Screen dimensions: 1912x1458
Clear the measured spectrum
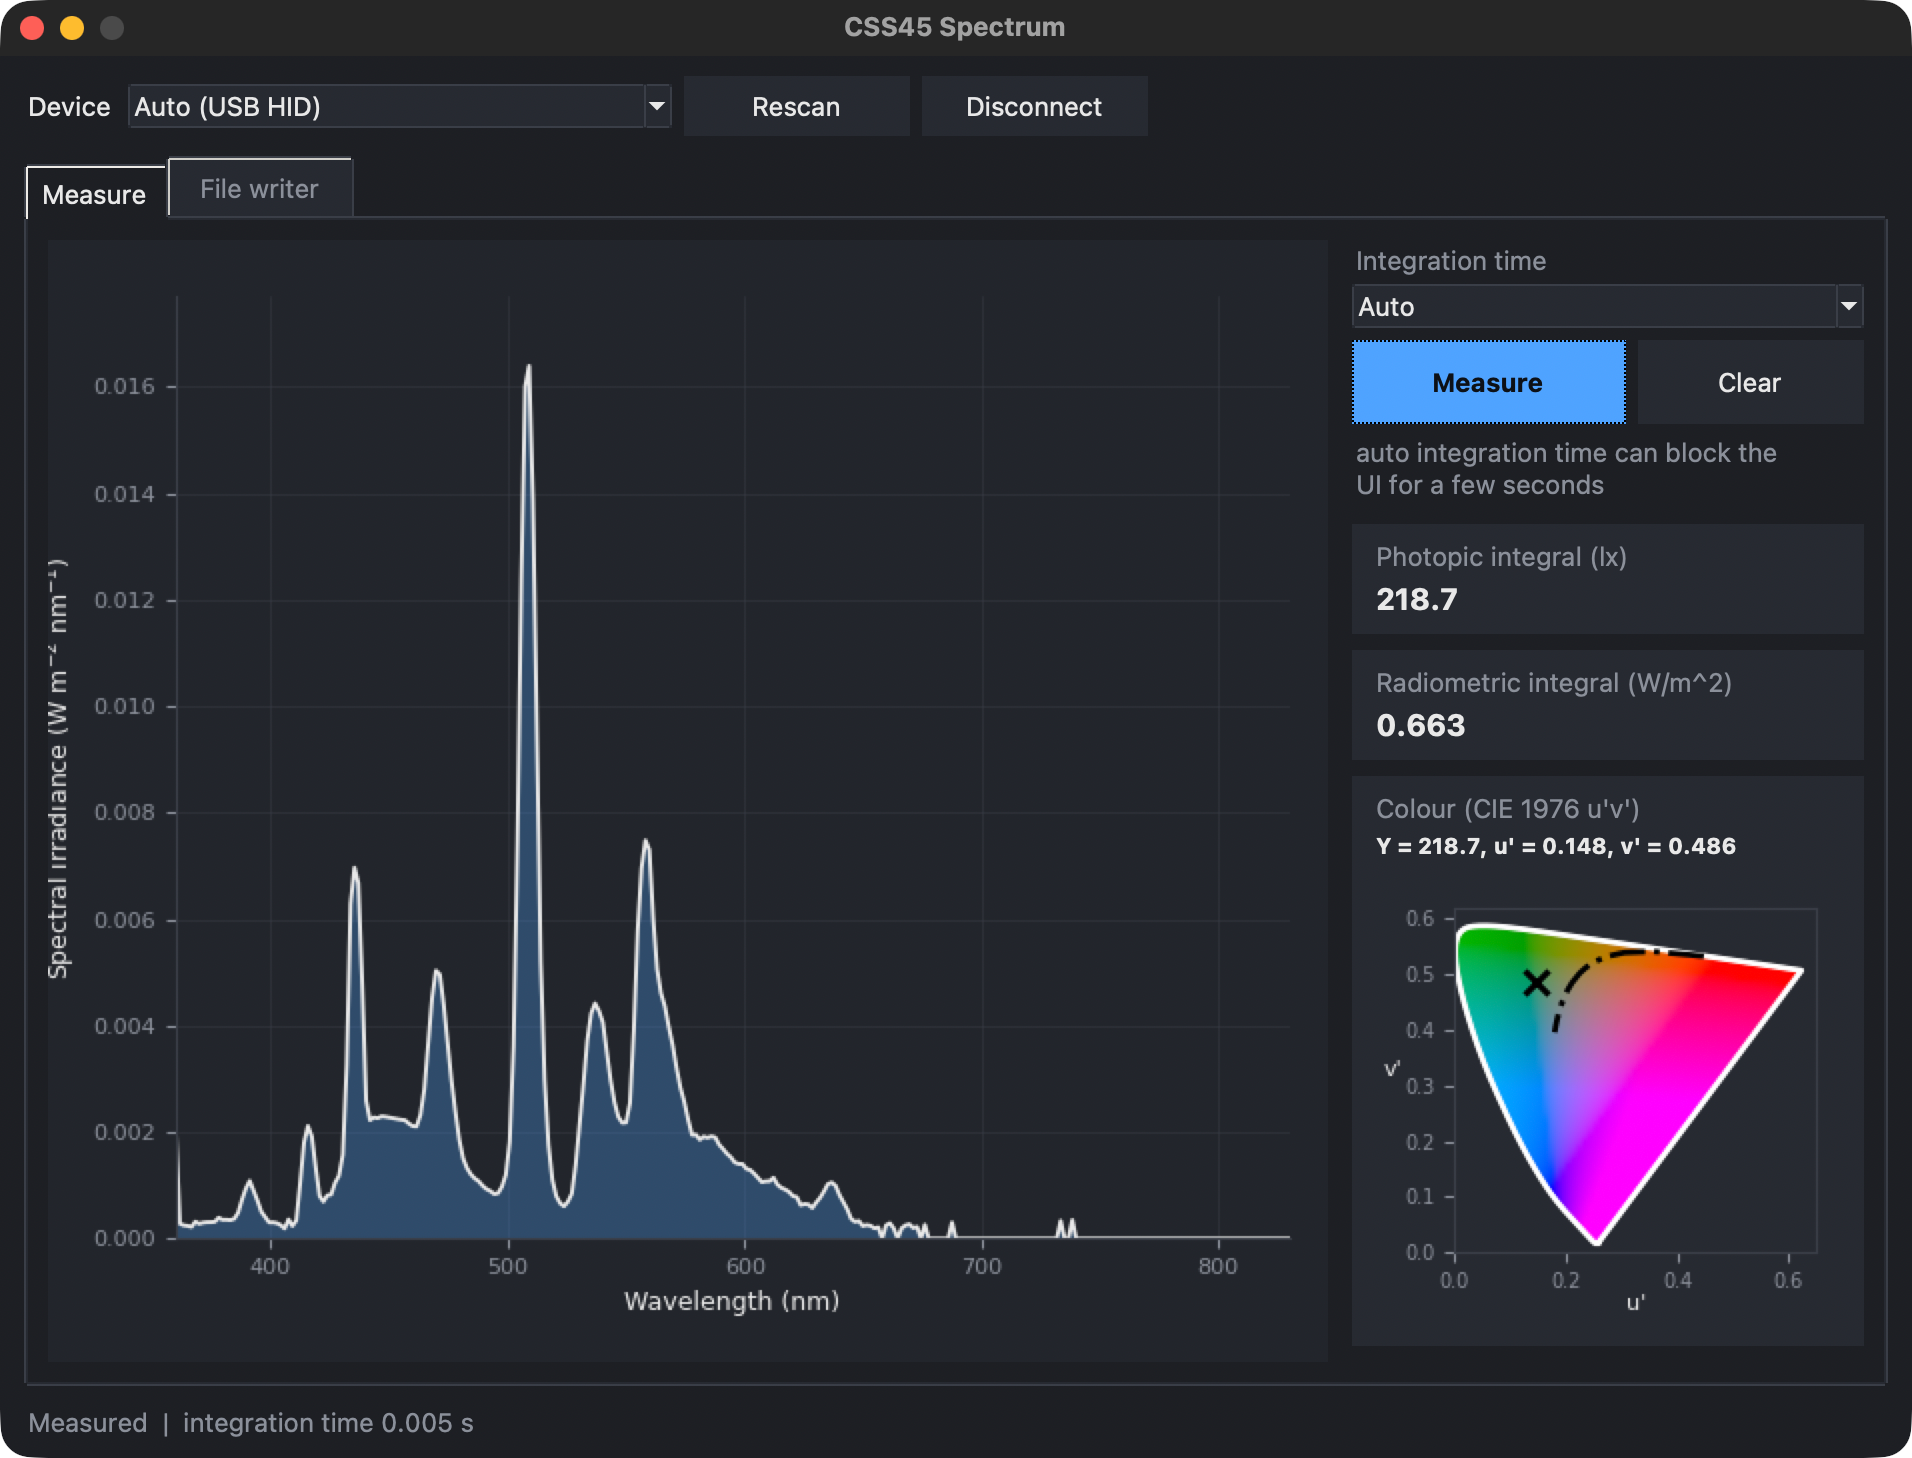coord(1749,382)
